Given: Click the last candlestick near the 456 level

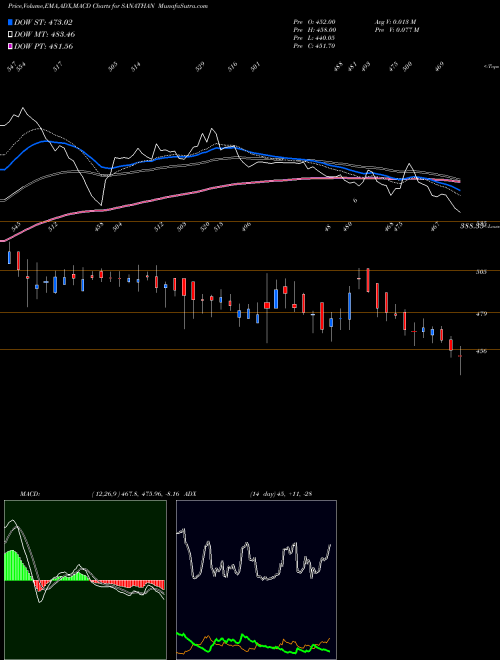Looking at the screenshot, I should pos(460,360).
